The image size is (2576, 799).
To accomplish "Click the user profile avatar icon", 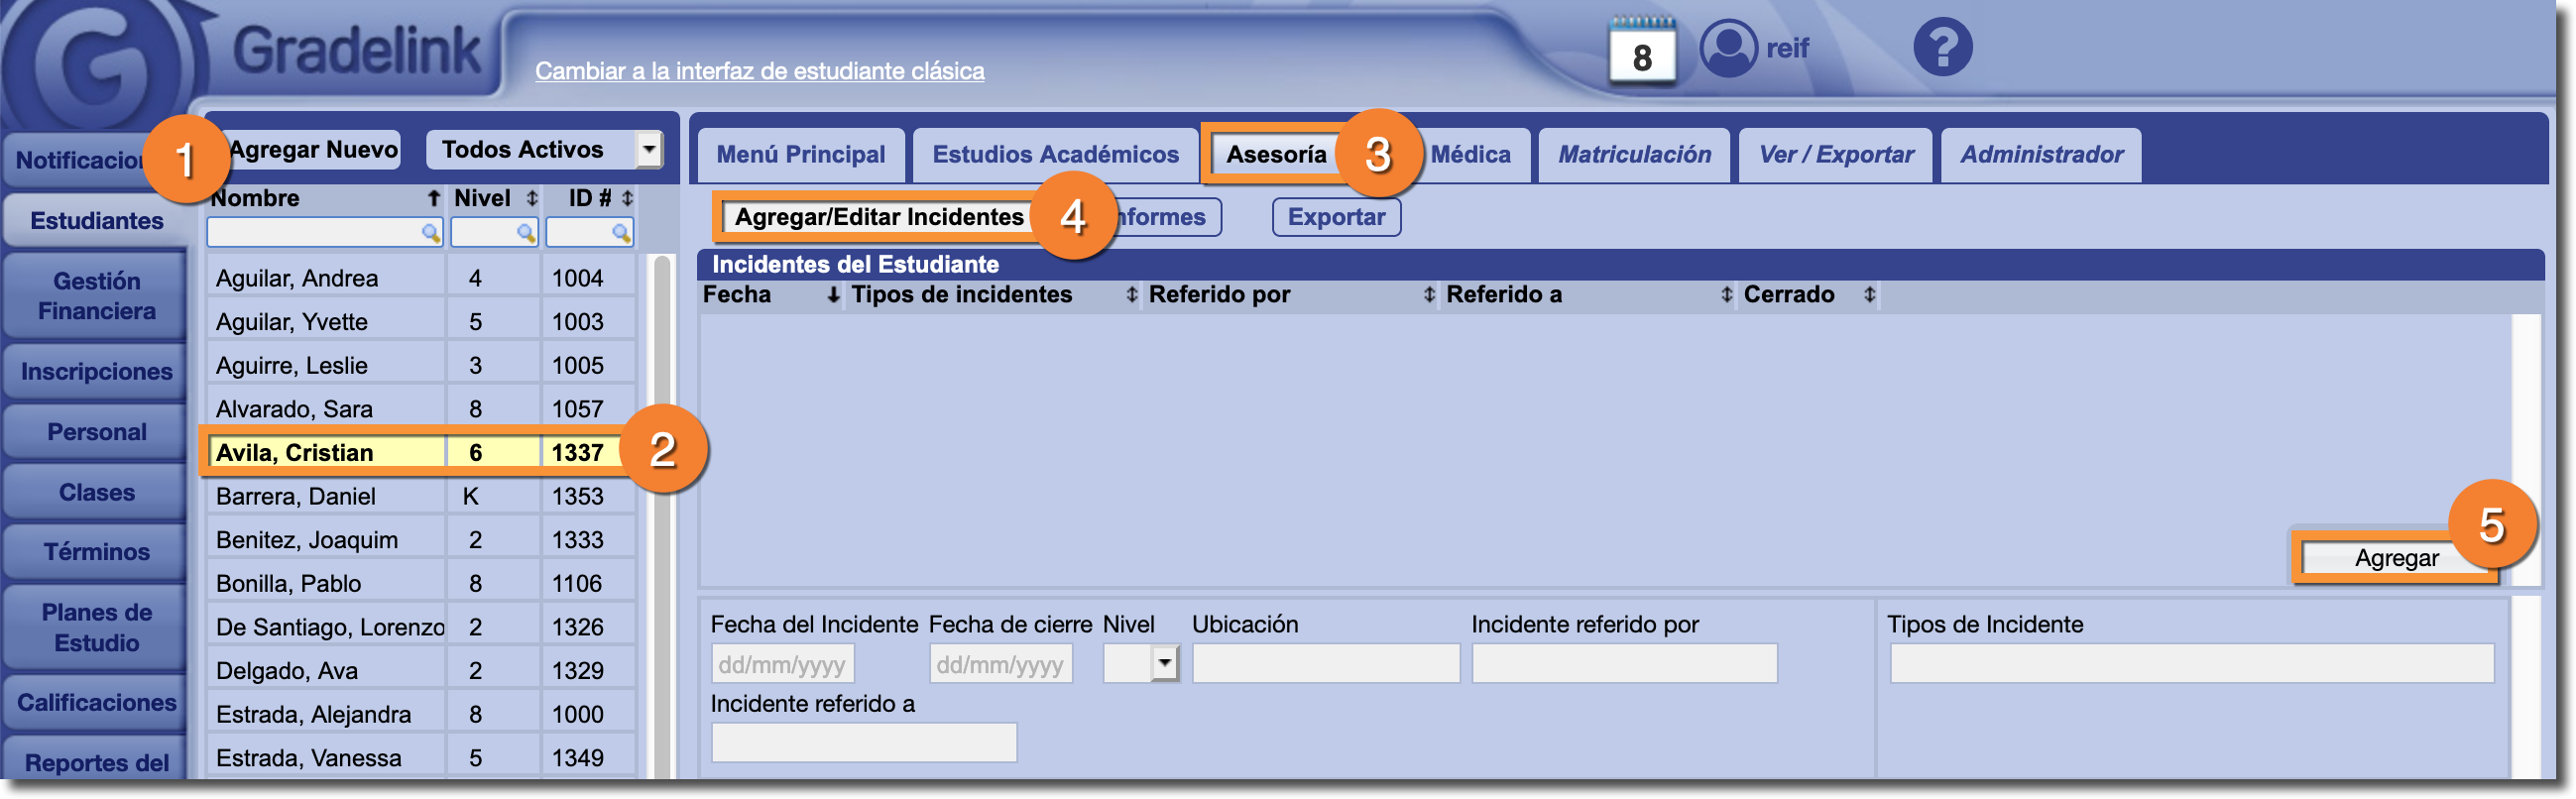I will tap(1727, 48).
